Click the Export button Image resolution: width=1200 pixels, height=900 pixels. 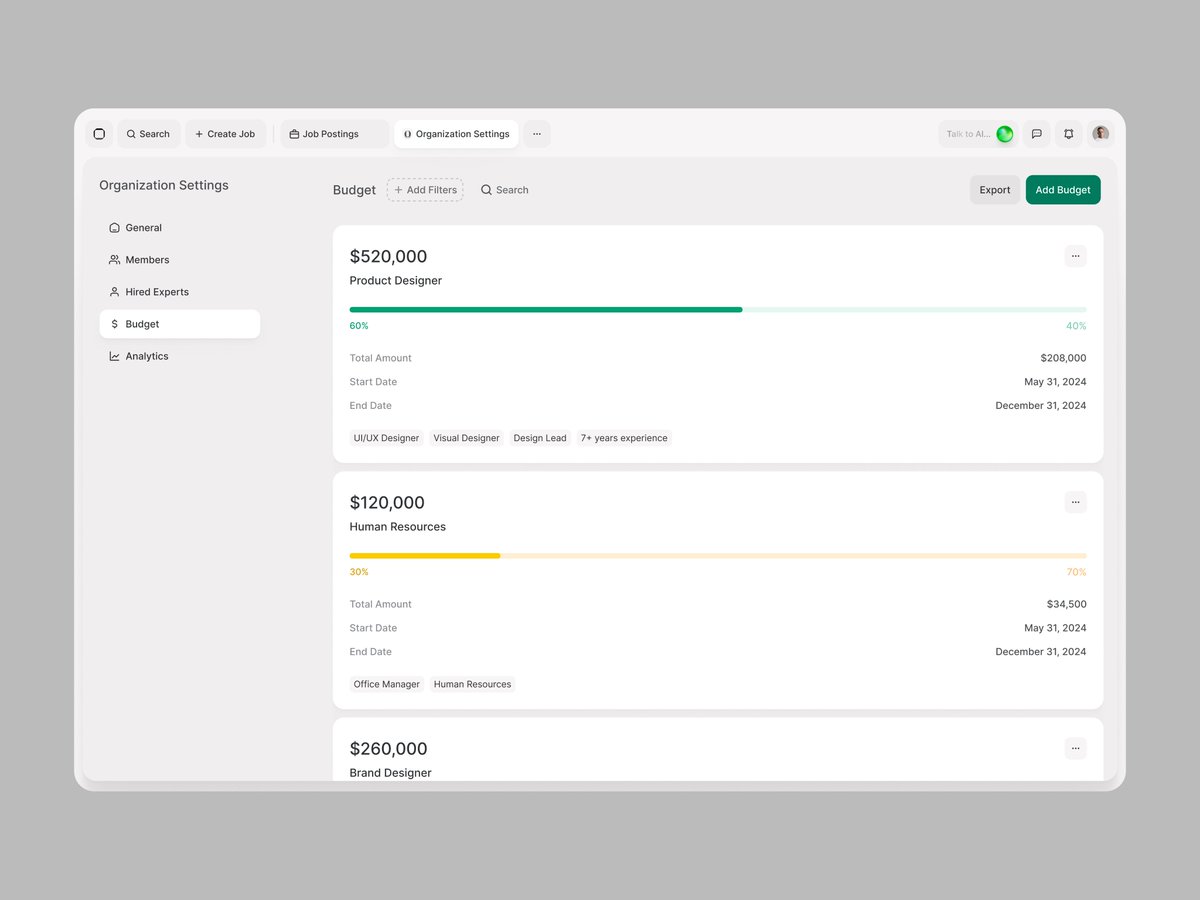pos(995,190)
